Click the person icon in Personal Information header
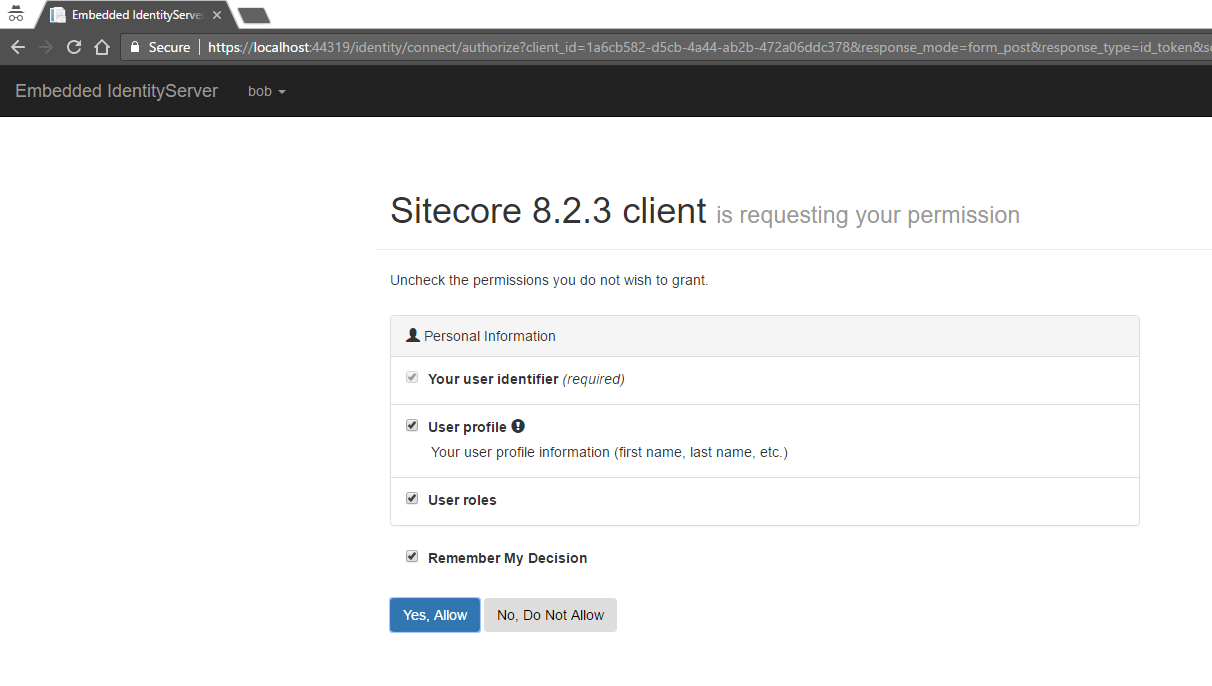The height and width of the screenshot is (686, 1212). coord(412,336)
